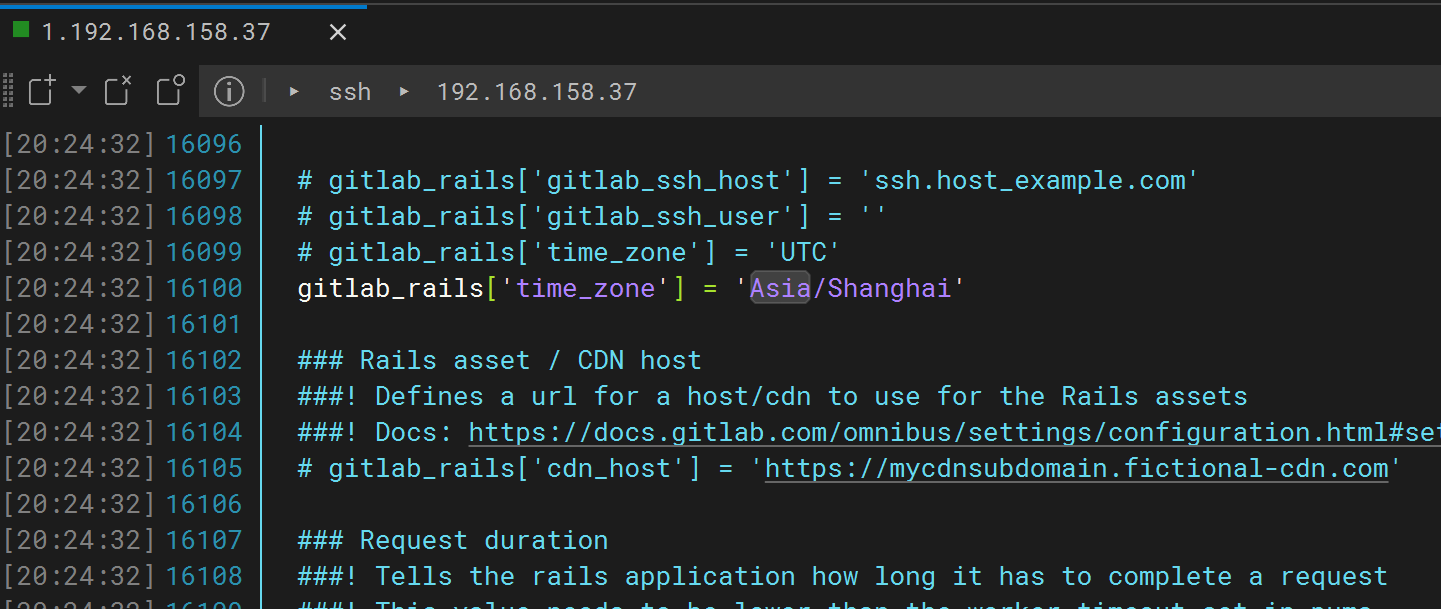Click the word Shanghai in time zone

[889, 288]
